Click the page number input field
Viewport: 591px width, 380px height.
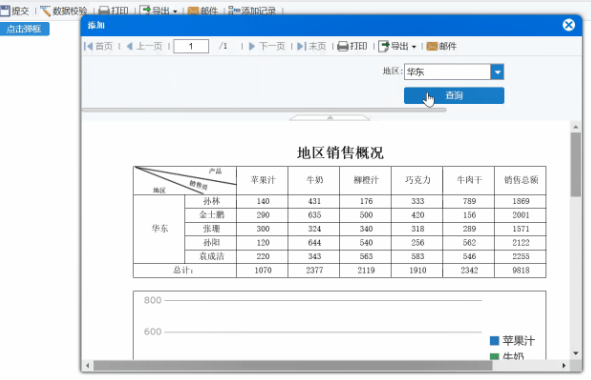click(191, 46)
